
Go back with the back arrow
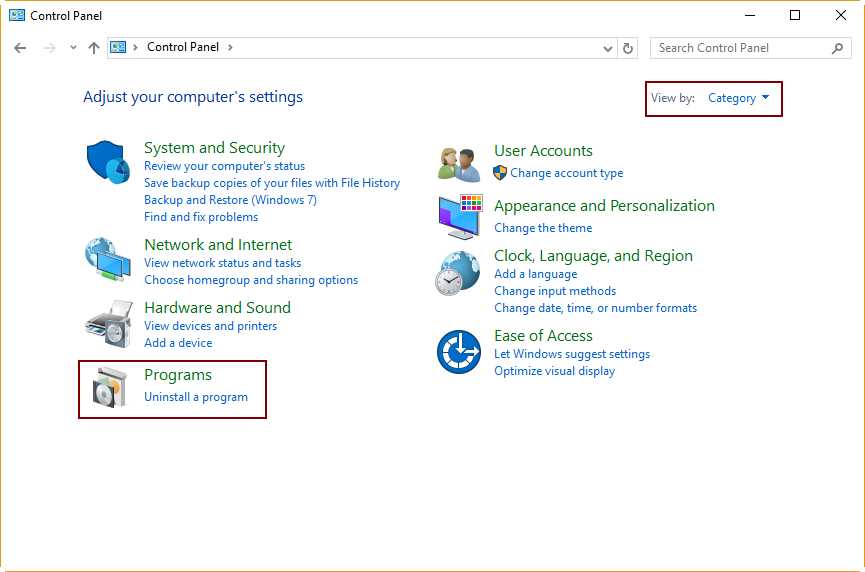click(20, 48)
